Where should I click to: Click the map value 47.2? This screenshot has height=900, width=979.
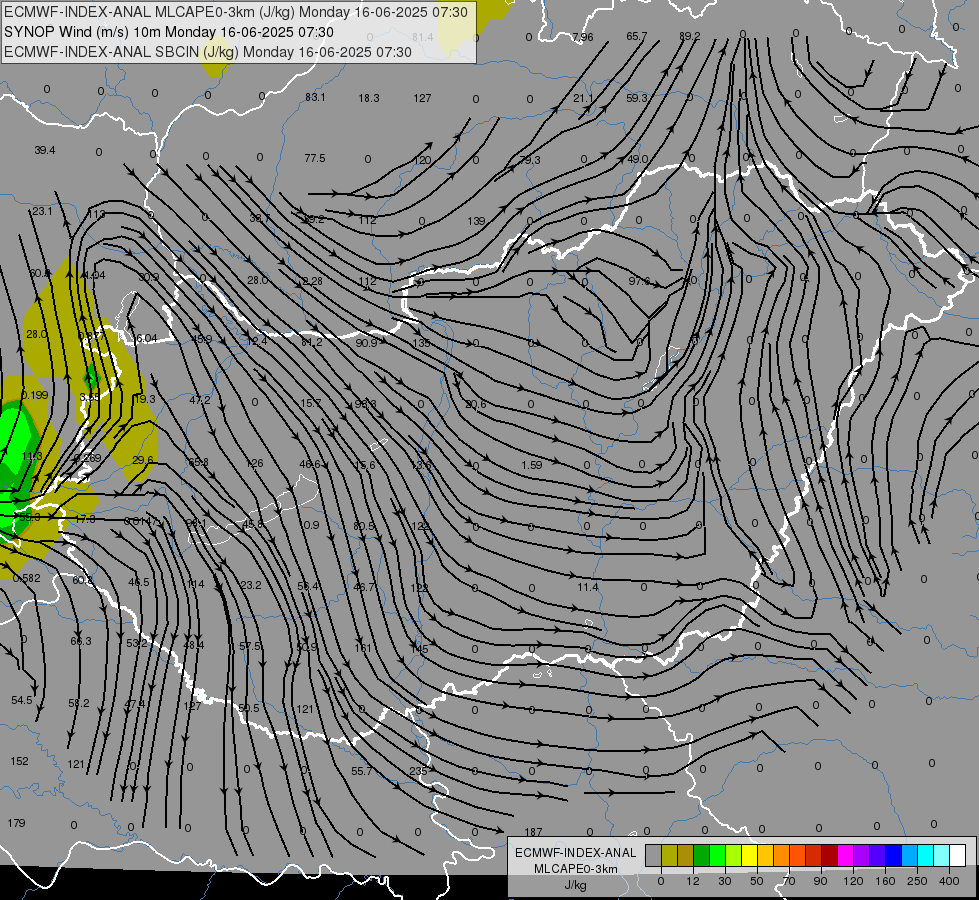(200, 400)
